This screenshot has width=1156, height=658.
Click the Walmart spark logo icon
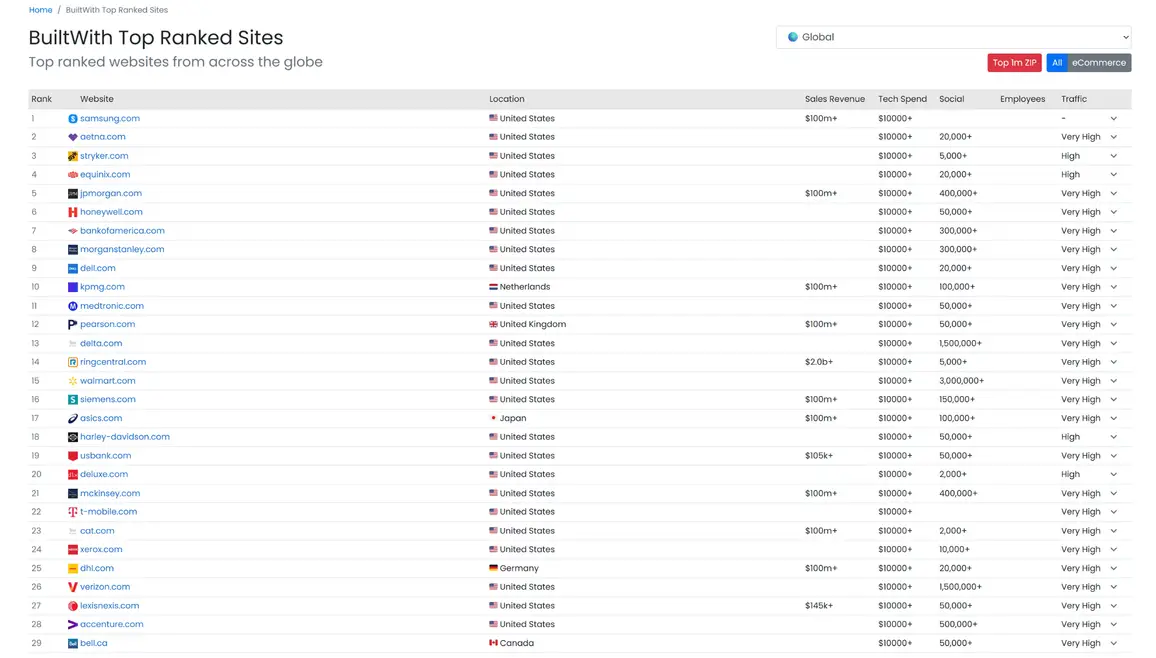(73, 381)
